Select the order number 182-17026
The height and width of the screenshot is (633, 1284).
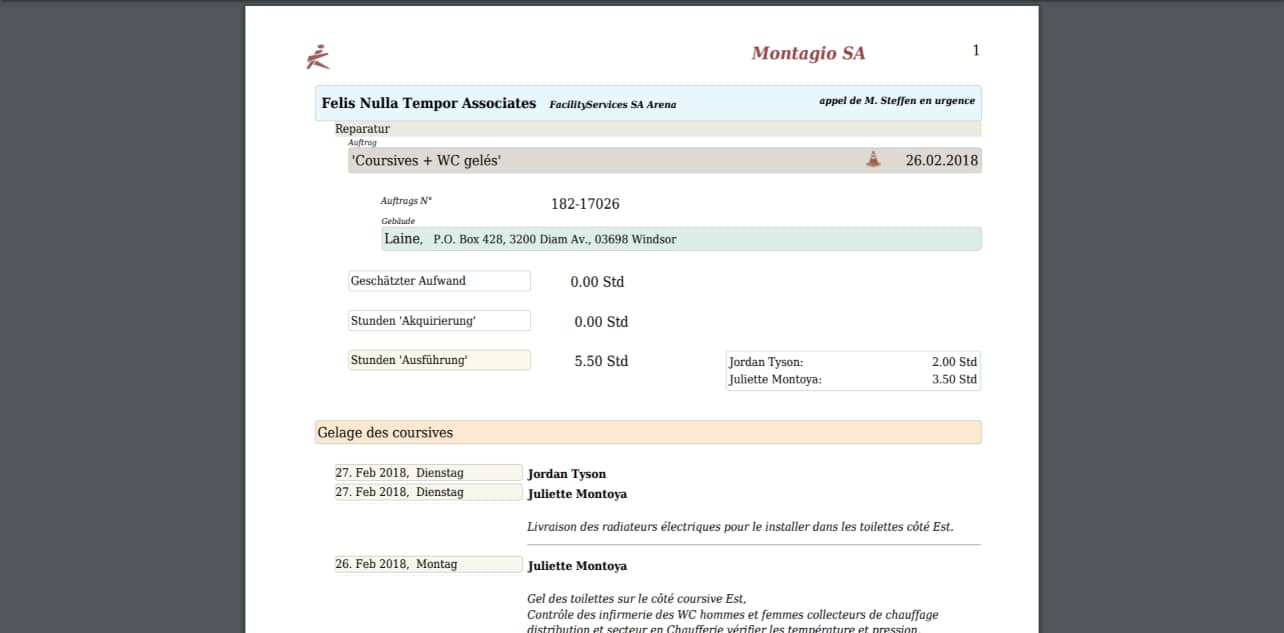[x=585, y=204]
